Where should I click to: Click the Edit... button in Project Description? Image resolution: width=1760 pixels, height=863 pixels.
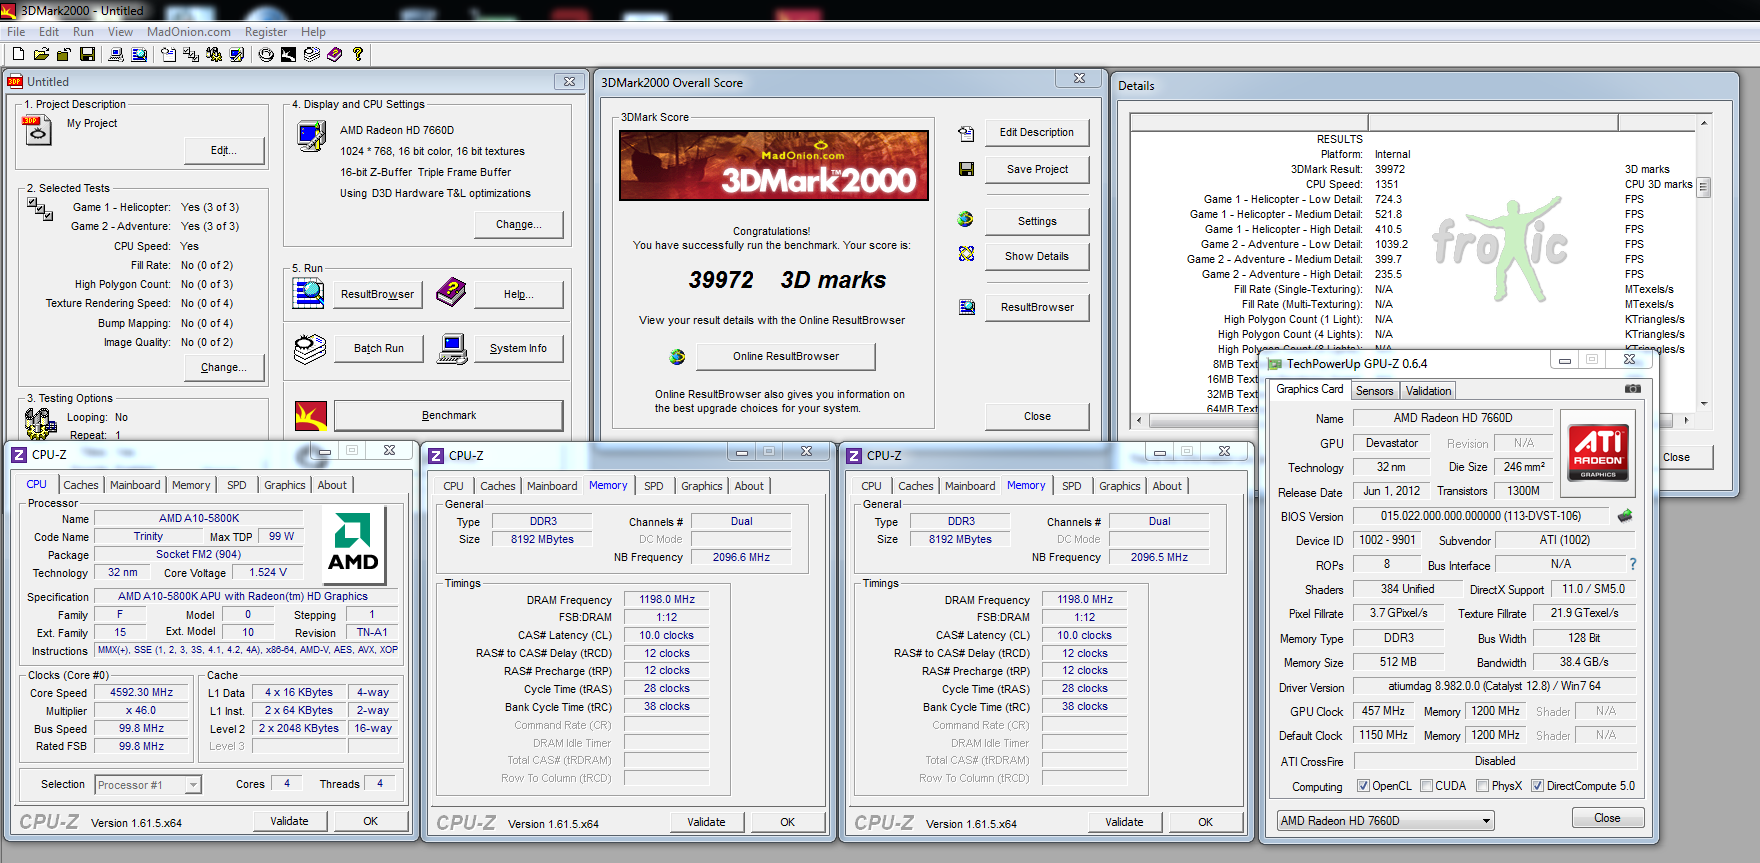click(x=224, y=151)
